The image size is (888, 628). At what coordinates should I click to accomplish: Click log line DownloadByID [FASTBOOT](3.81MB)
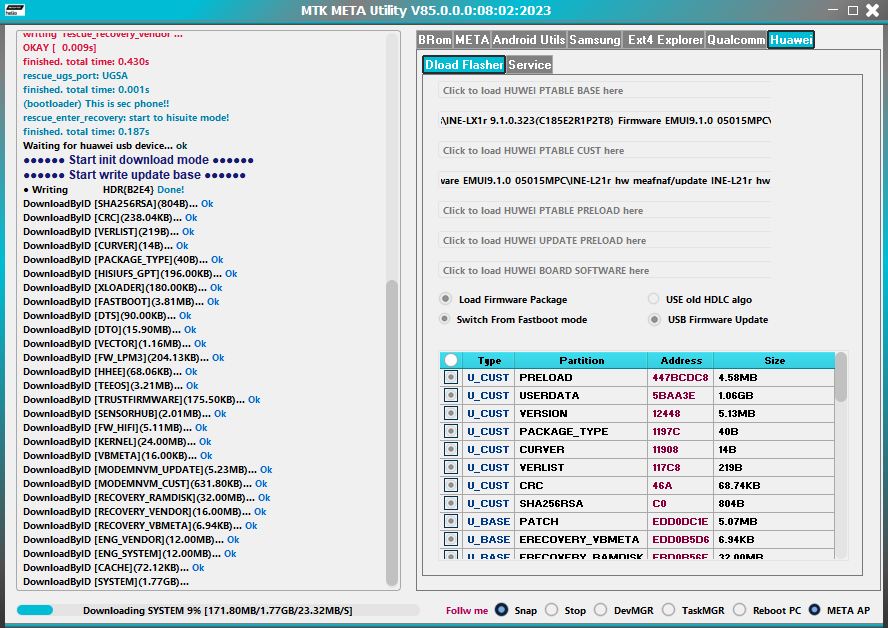pyautogui.click(x=121, y=302)
